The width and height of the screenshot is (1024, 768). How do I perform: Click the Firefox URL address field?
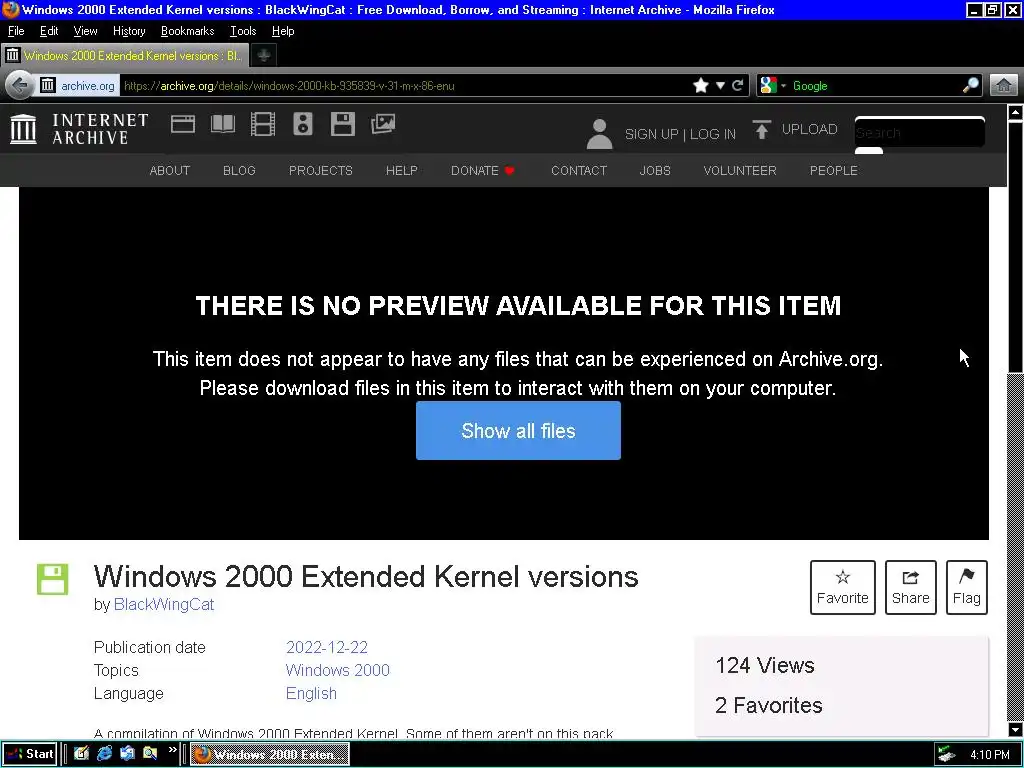click(405, 86)
